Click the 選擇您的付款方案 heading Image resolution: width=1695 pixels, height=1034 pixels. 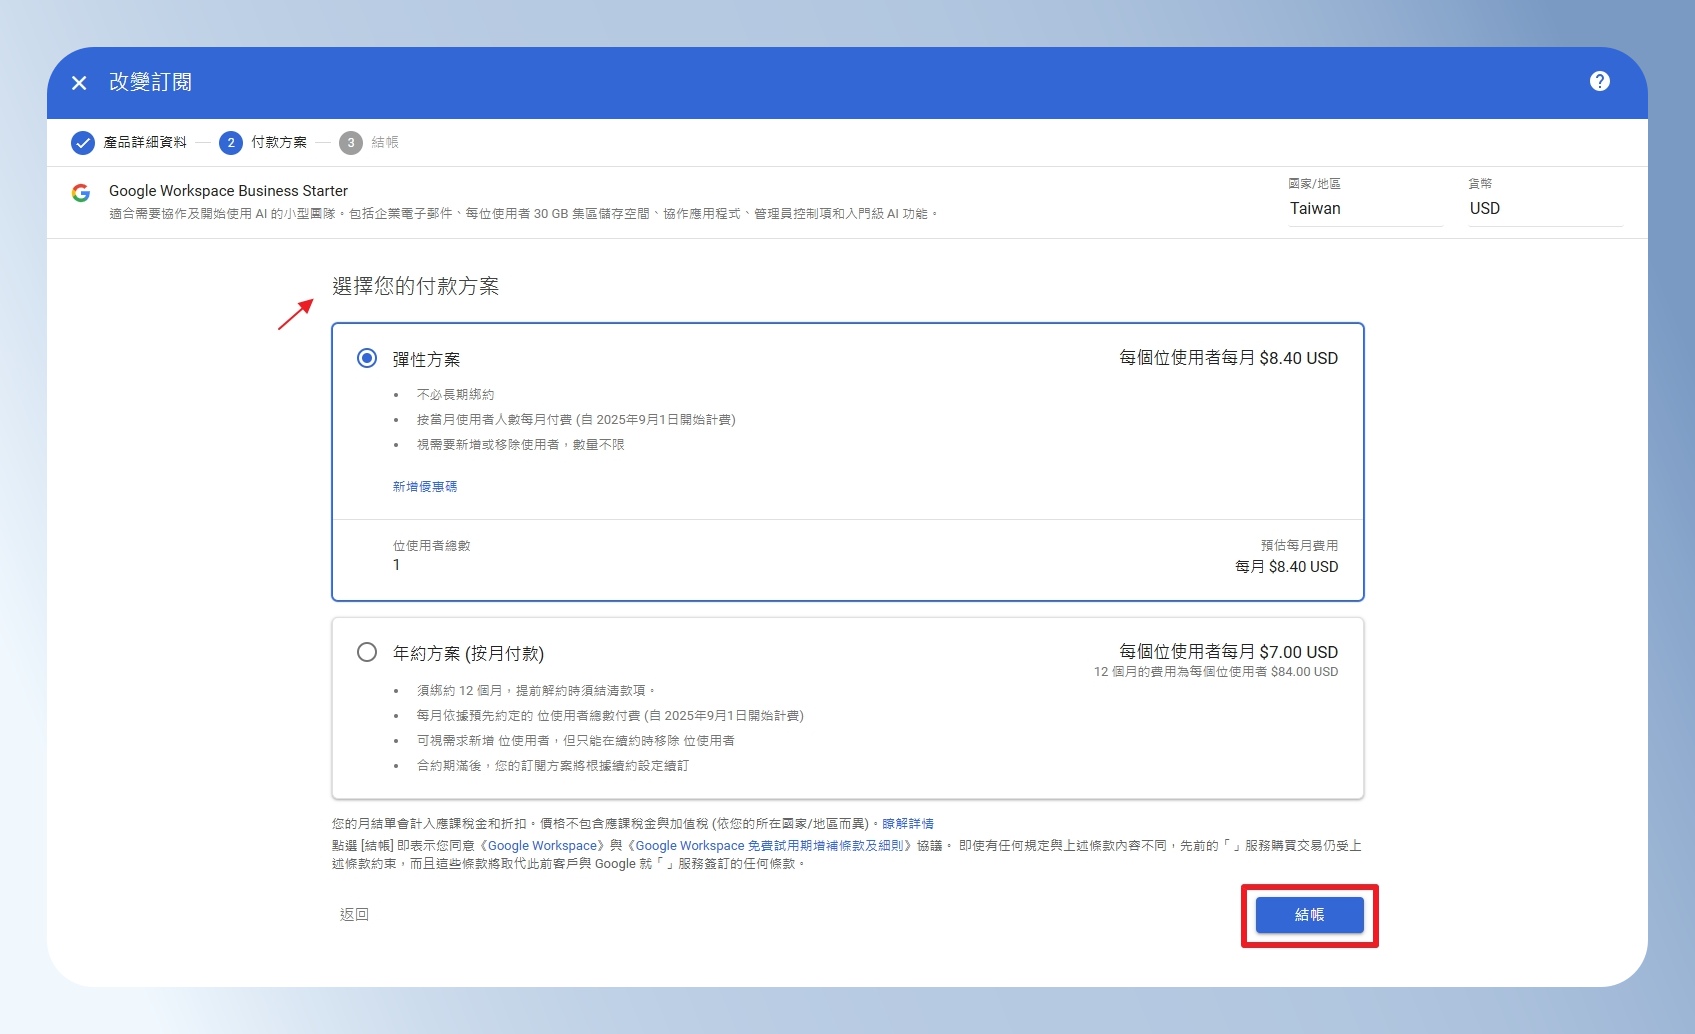[416, 287]
